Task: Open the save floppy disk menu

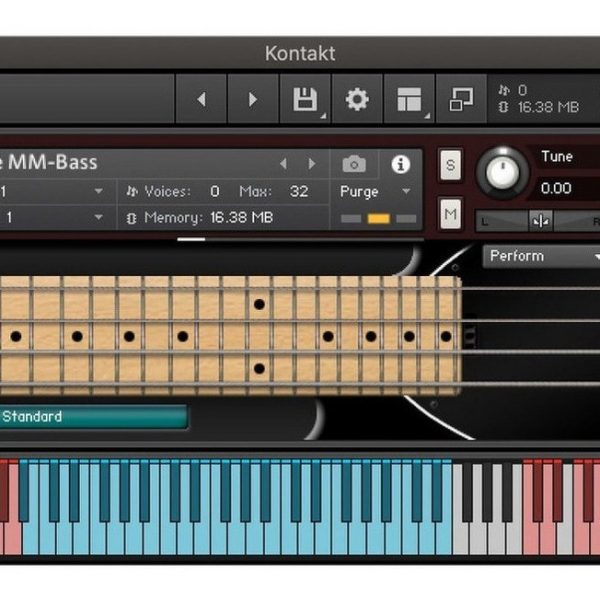Action: click(x=305, y=99)
